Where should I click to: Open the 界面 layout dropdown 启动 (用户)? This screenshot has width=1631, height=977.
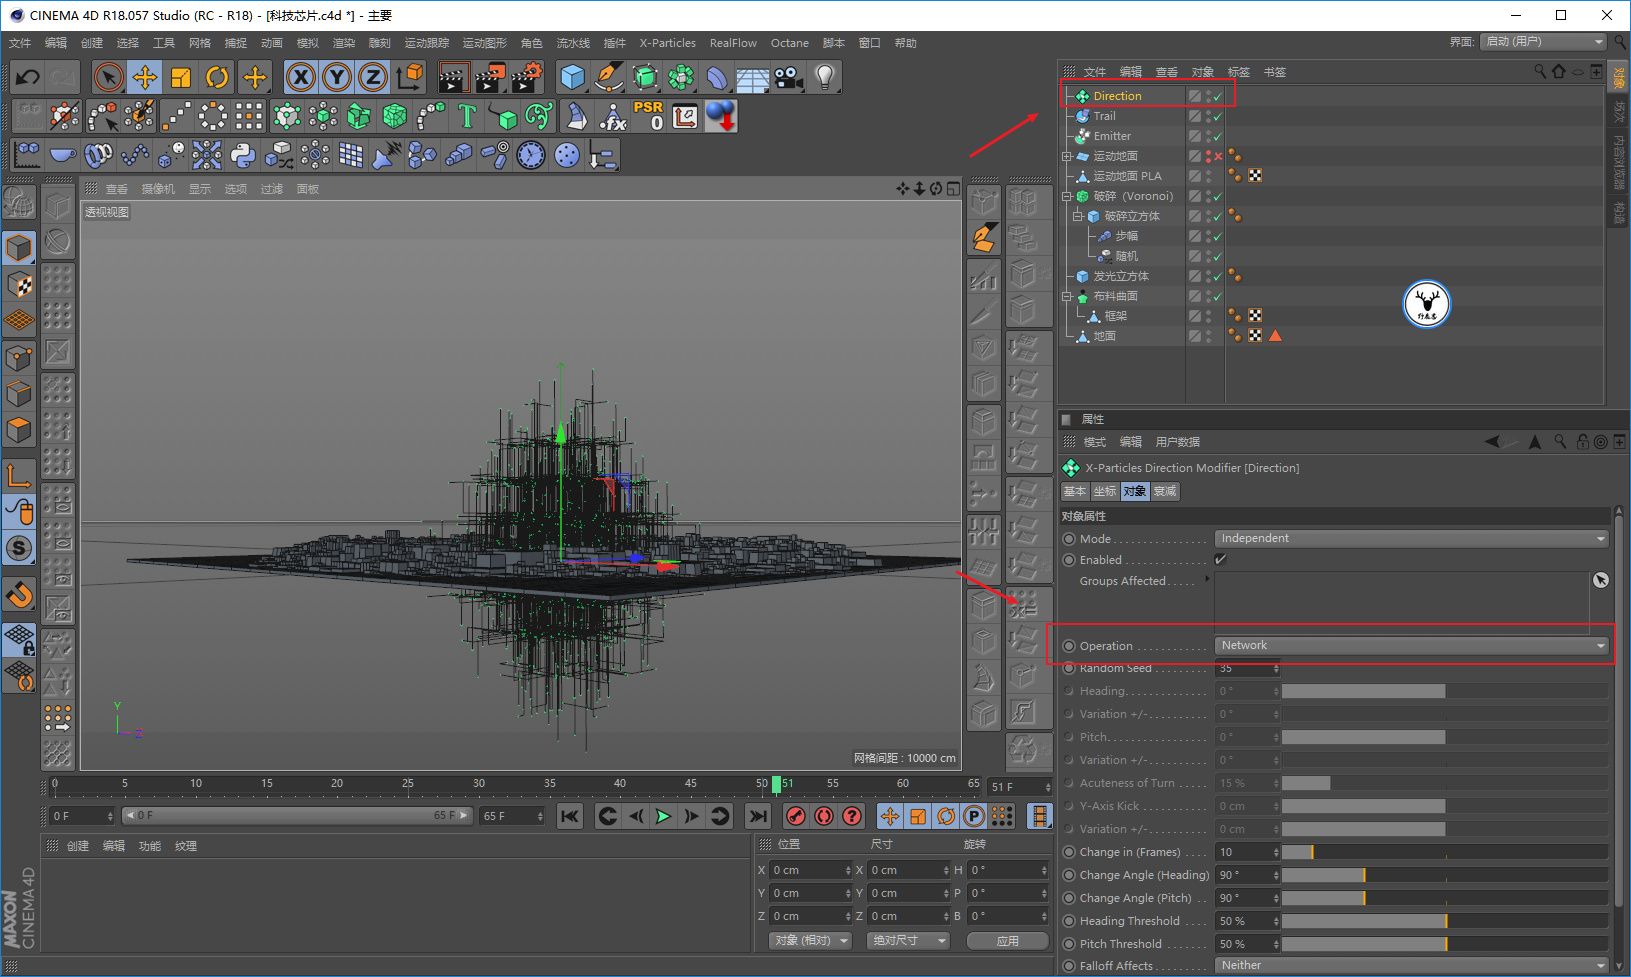pos(1543,42)
